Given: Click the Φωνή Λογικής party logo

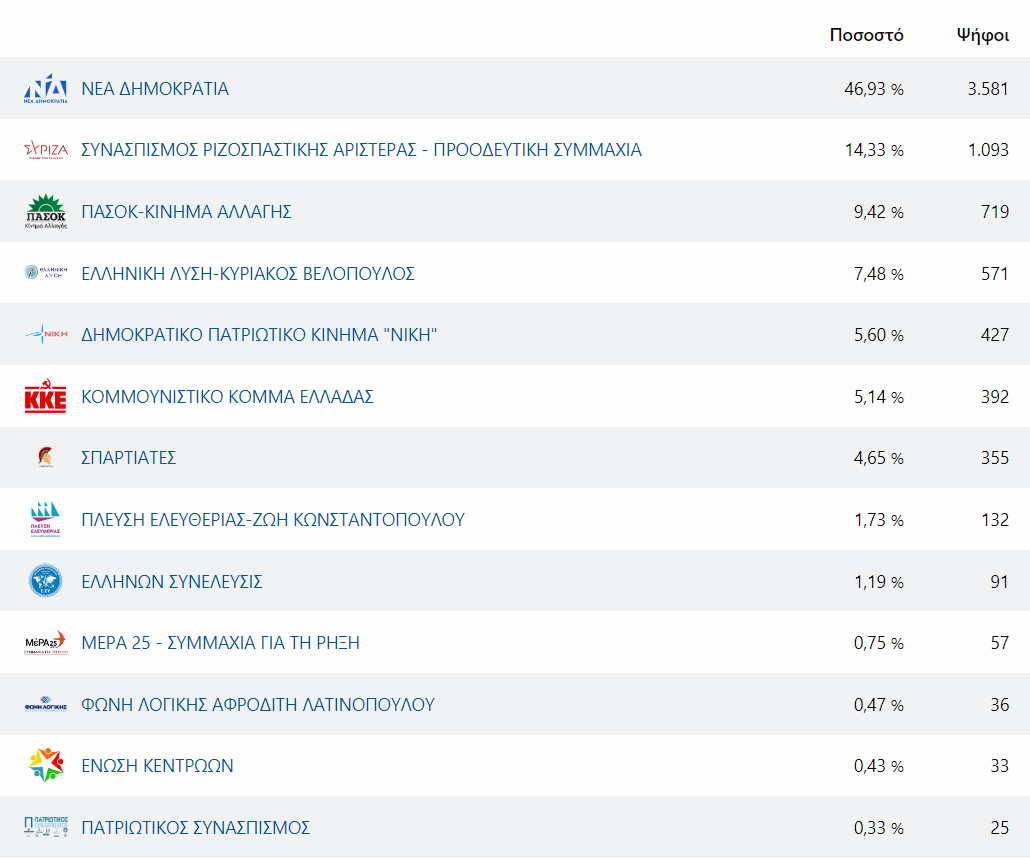Looking at the screenshot, I should click(x=45, y=704).
